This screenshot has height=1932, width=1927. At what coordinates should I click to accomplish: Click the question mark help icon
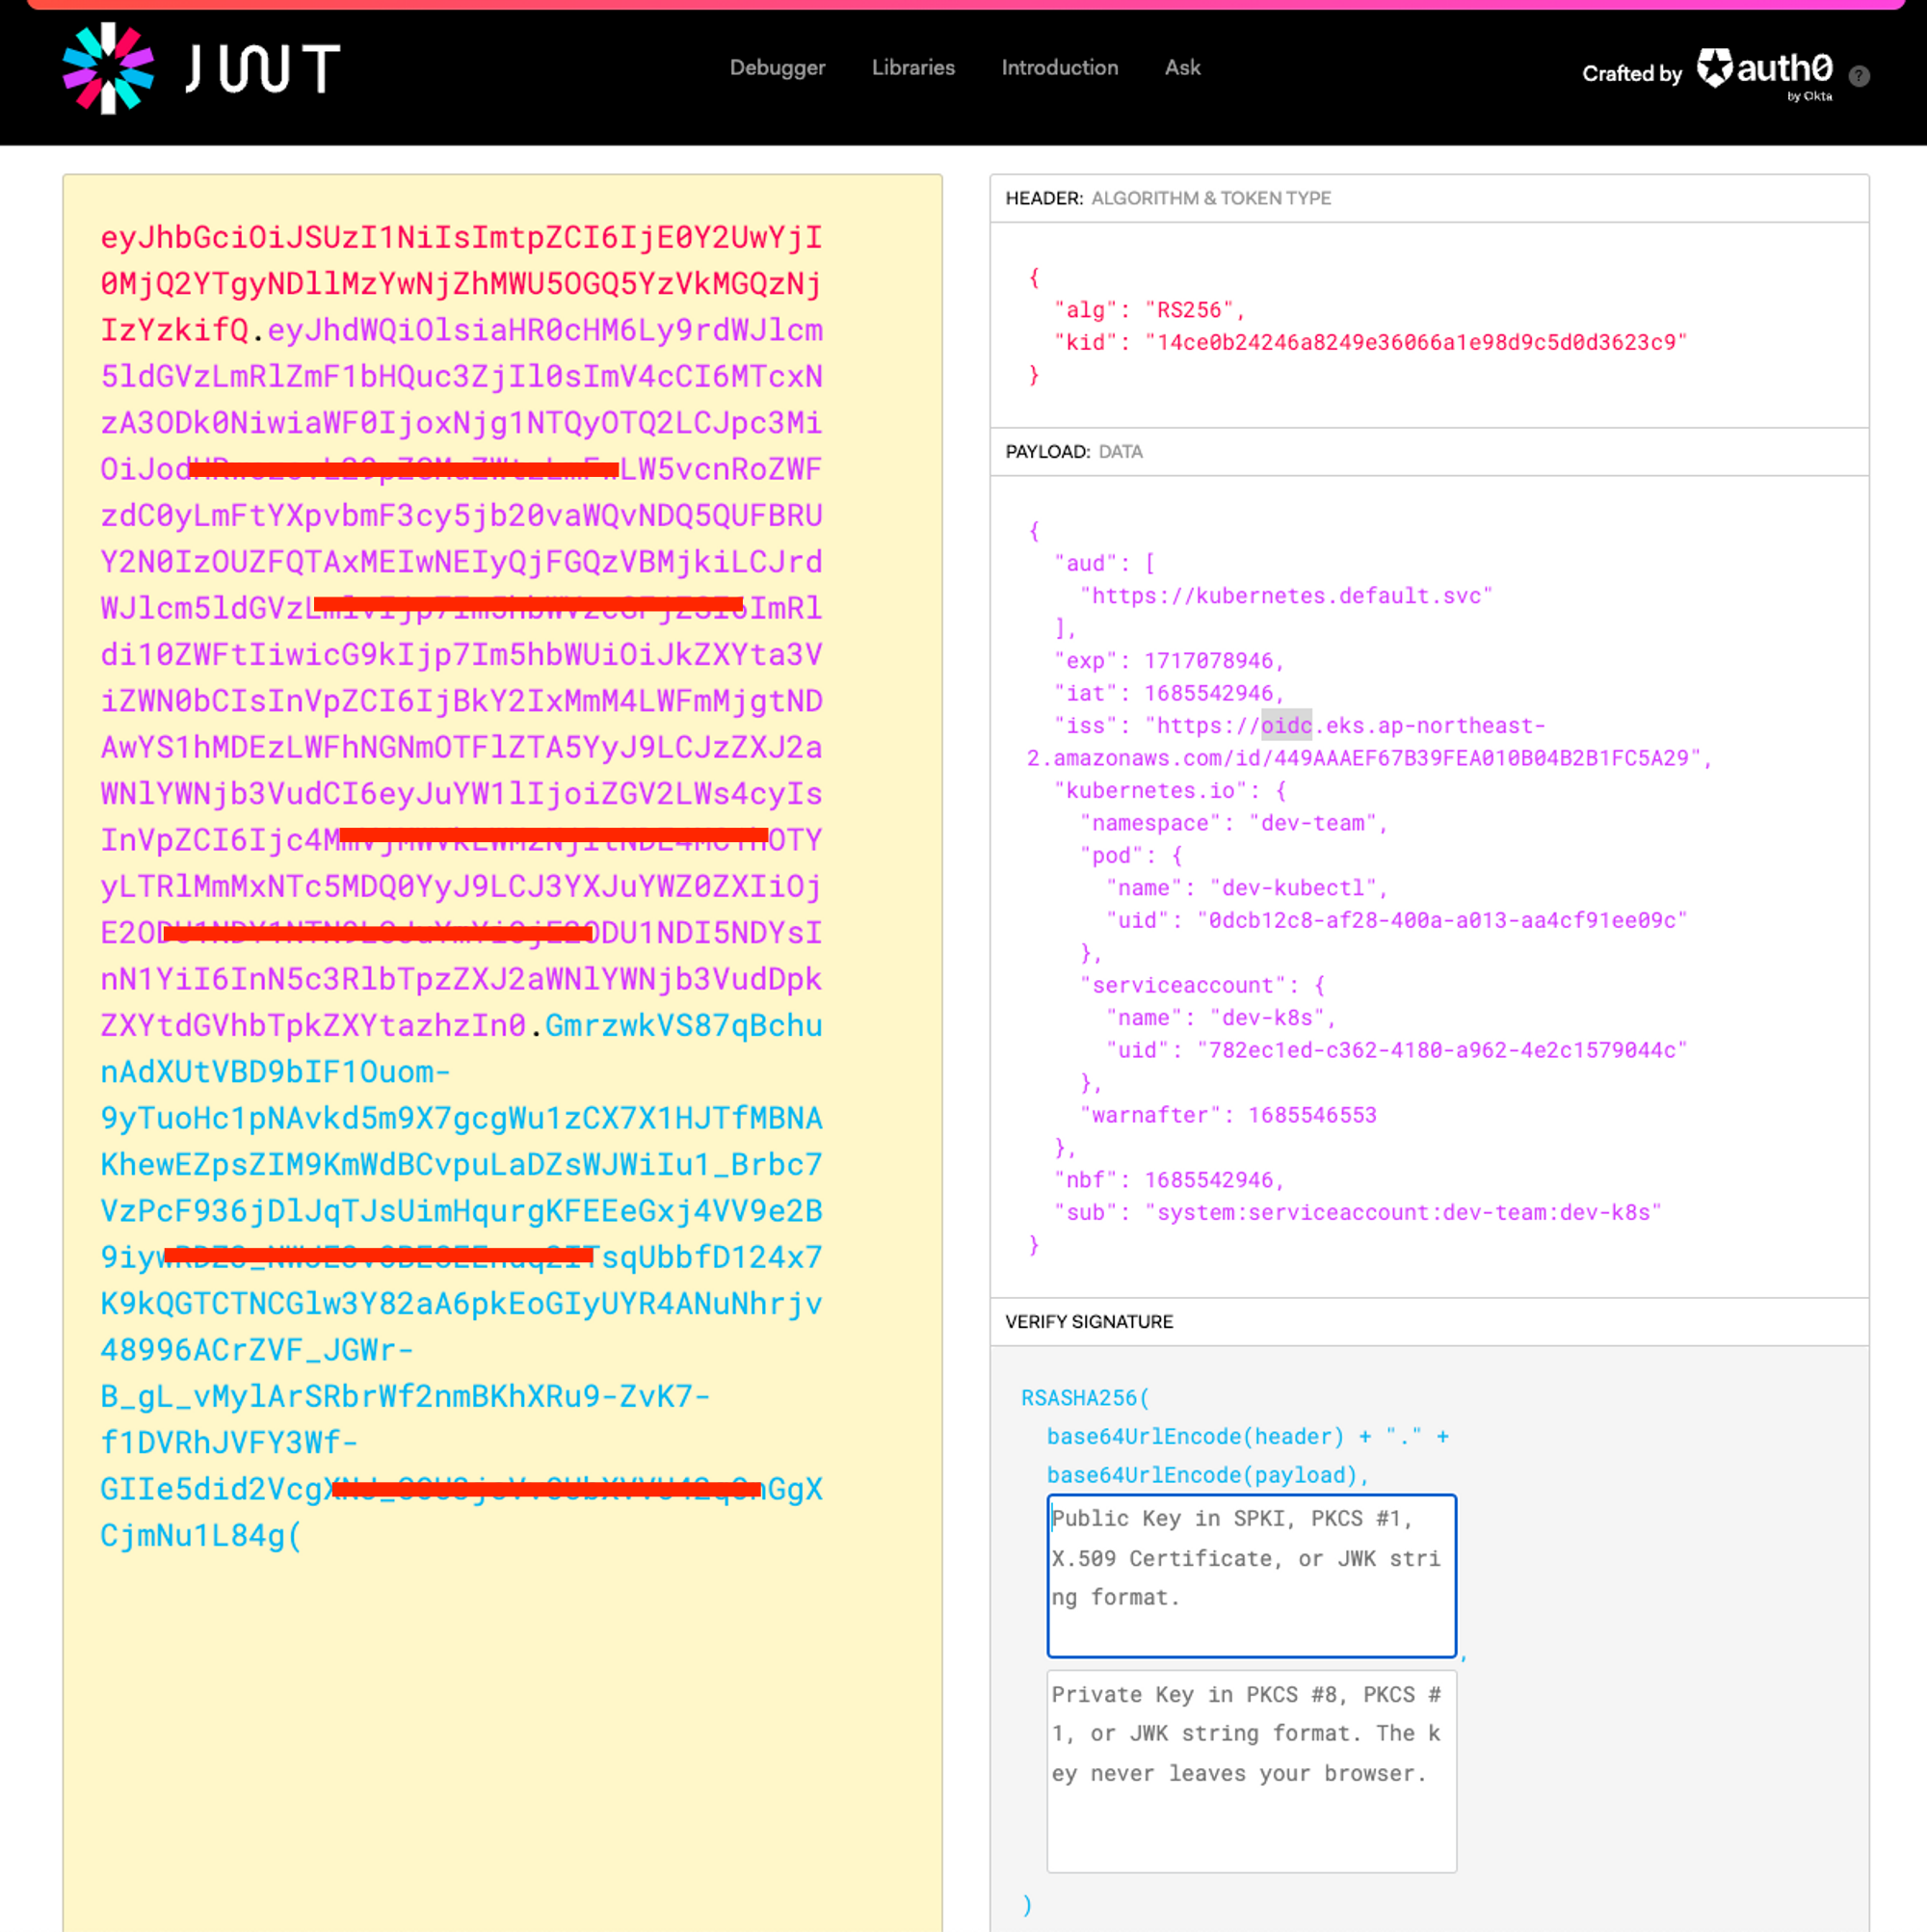[1858, 76]
